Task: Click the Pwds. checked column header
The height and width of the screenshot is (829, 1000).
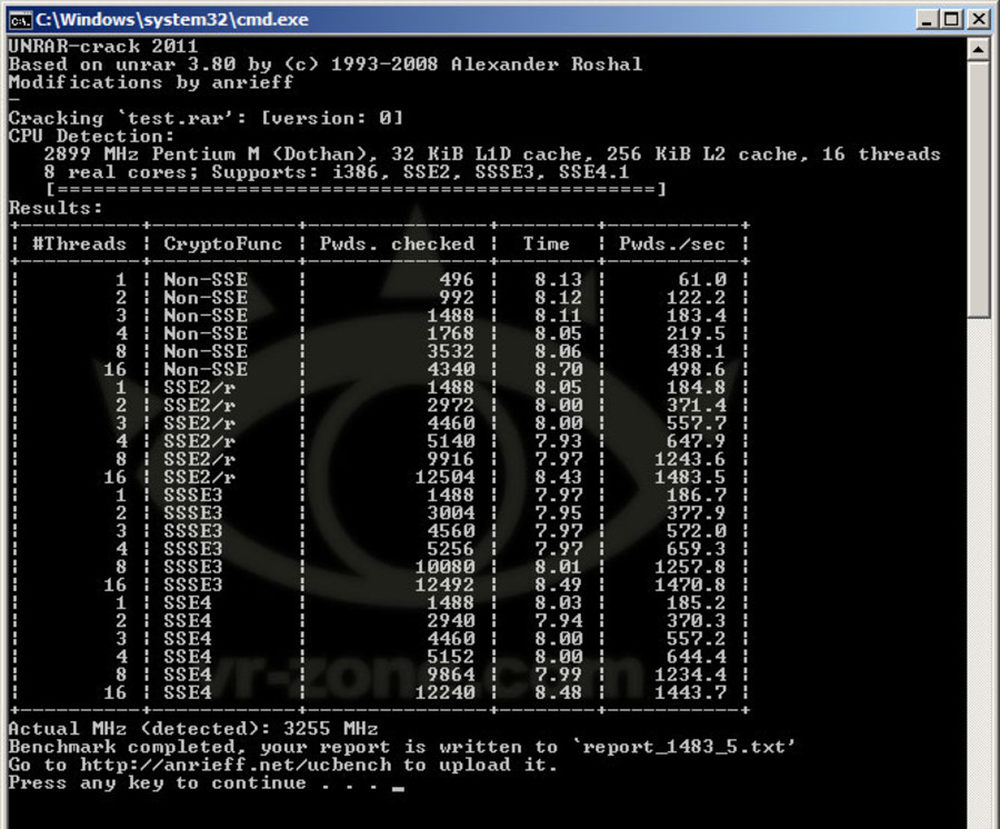Action: pyautogui.click(x=397, y=244)
